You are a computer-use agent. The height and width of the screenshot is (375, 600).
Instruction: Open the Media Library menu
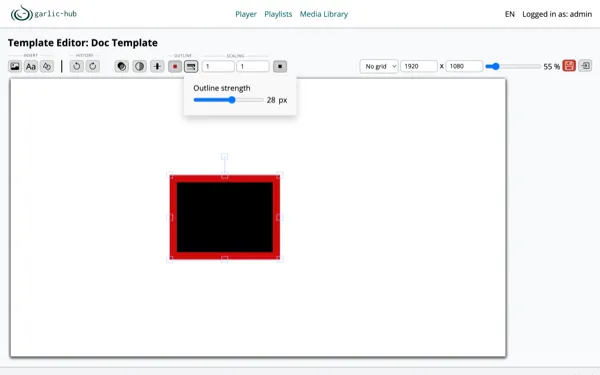click(x=324, y=14)
